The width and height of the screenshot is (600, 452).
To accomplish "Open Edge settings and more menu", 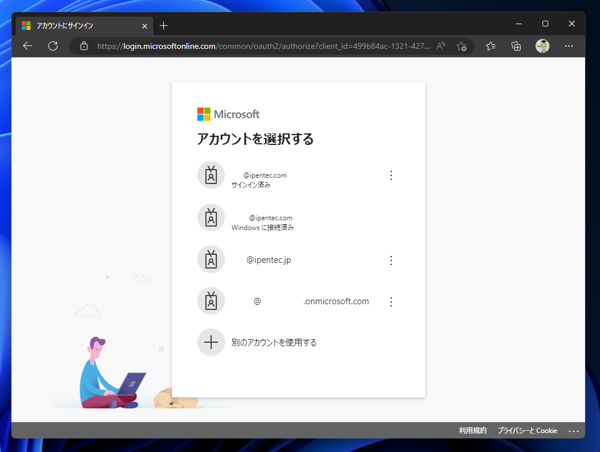I will pyautogui.click(x=569, y=46).
